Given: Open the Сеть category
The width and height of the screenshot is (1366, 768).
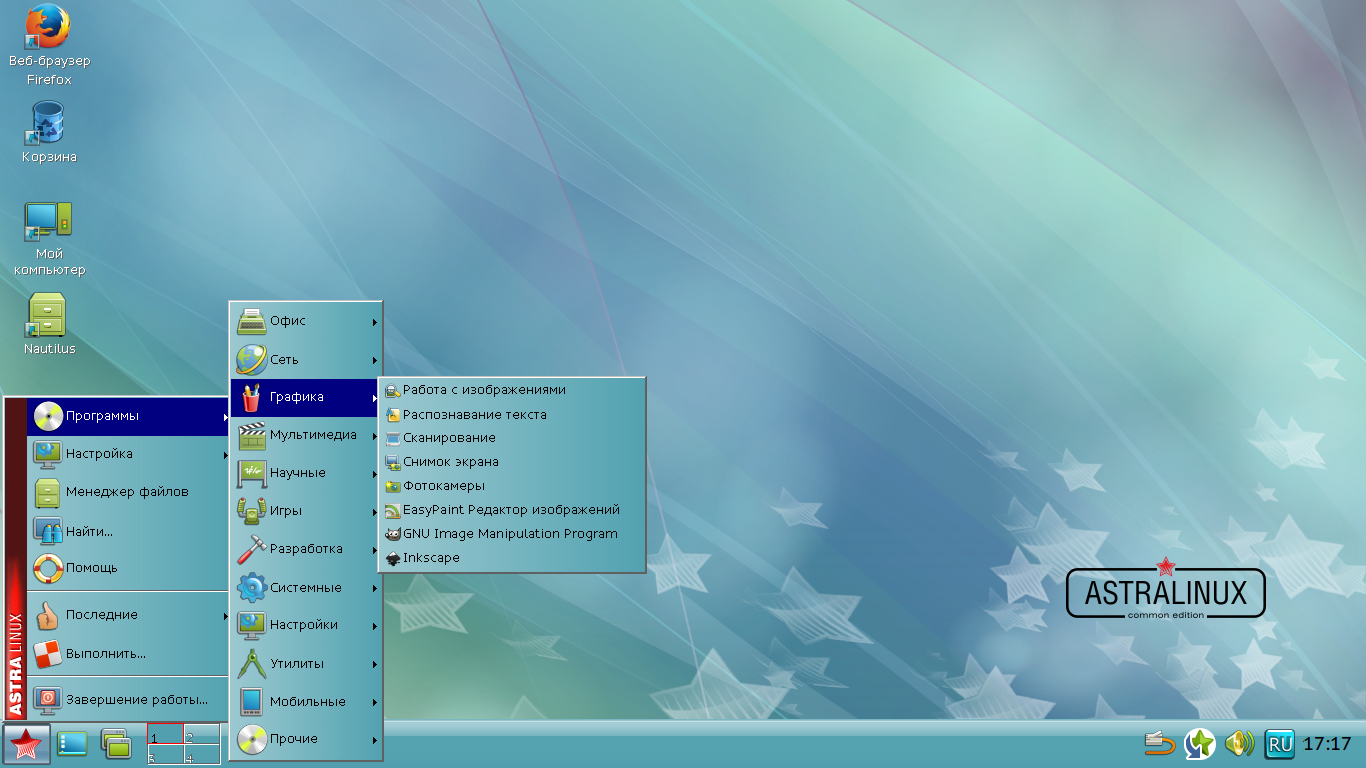Looking at the screenshot, I should pos(306,360).
